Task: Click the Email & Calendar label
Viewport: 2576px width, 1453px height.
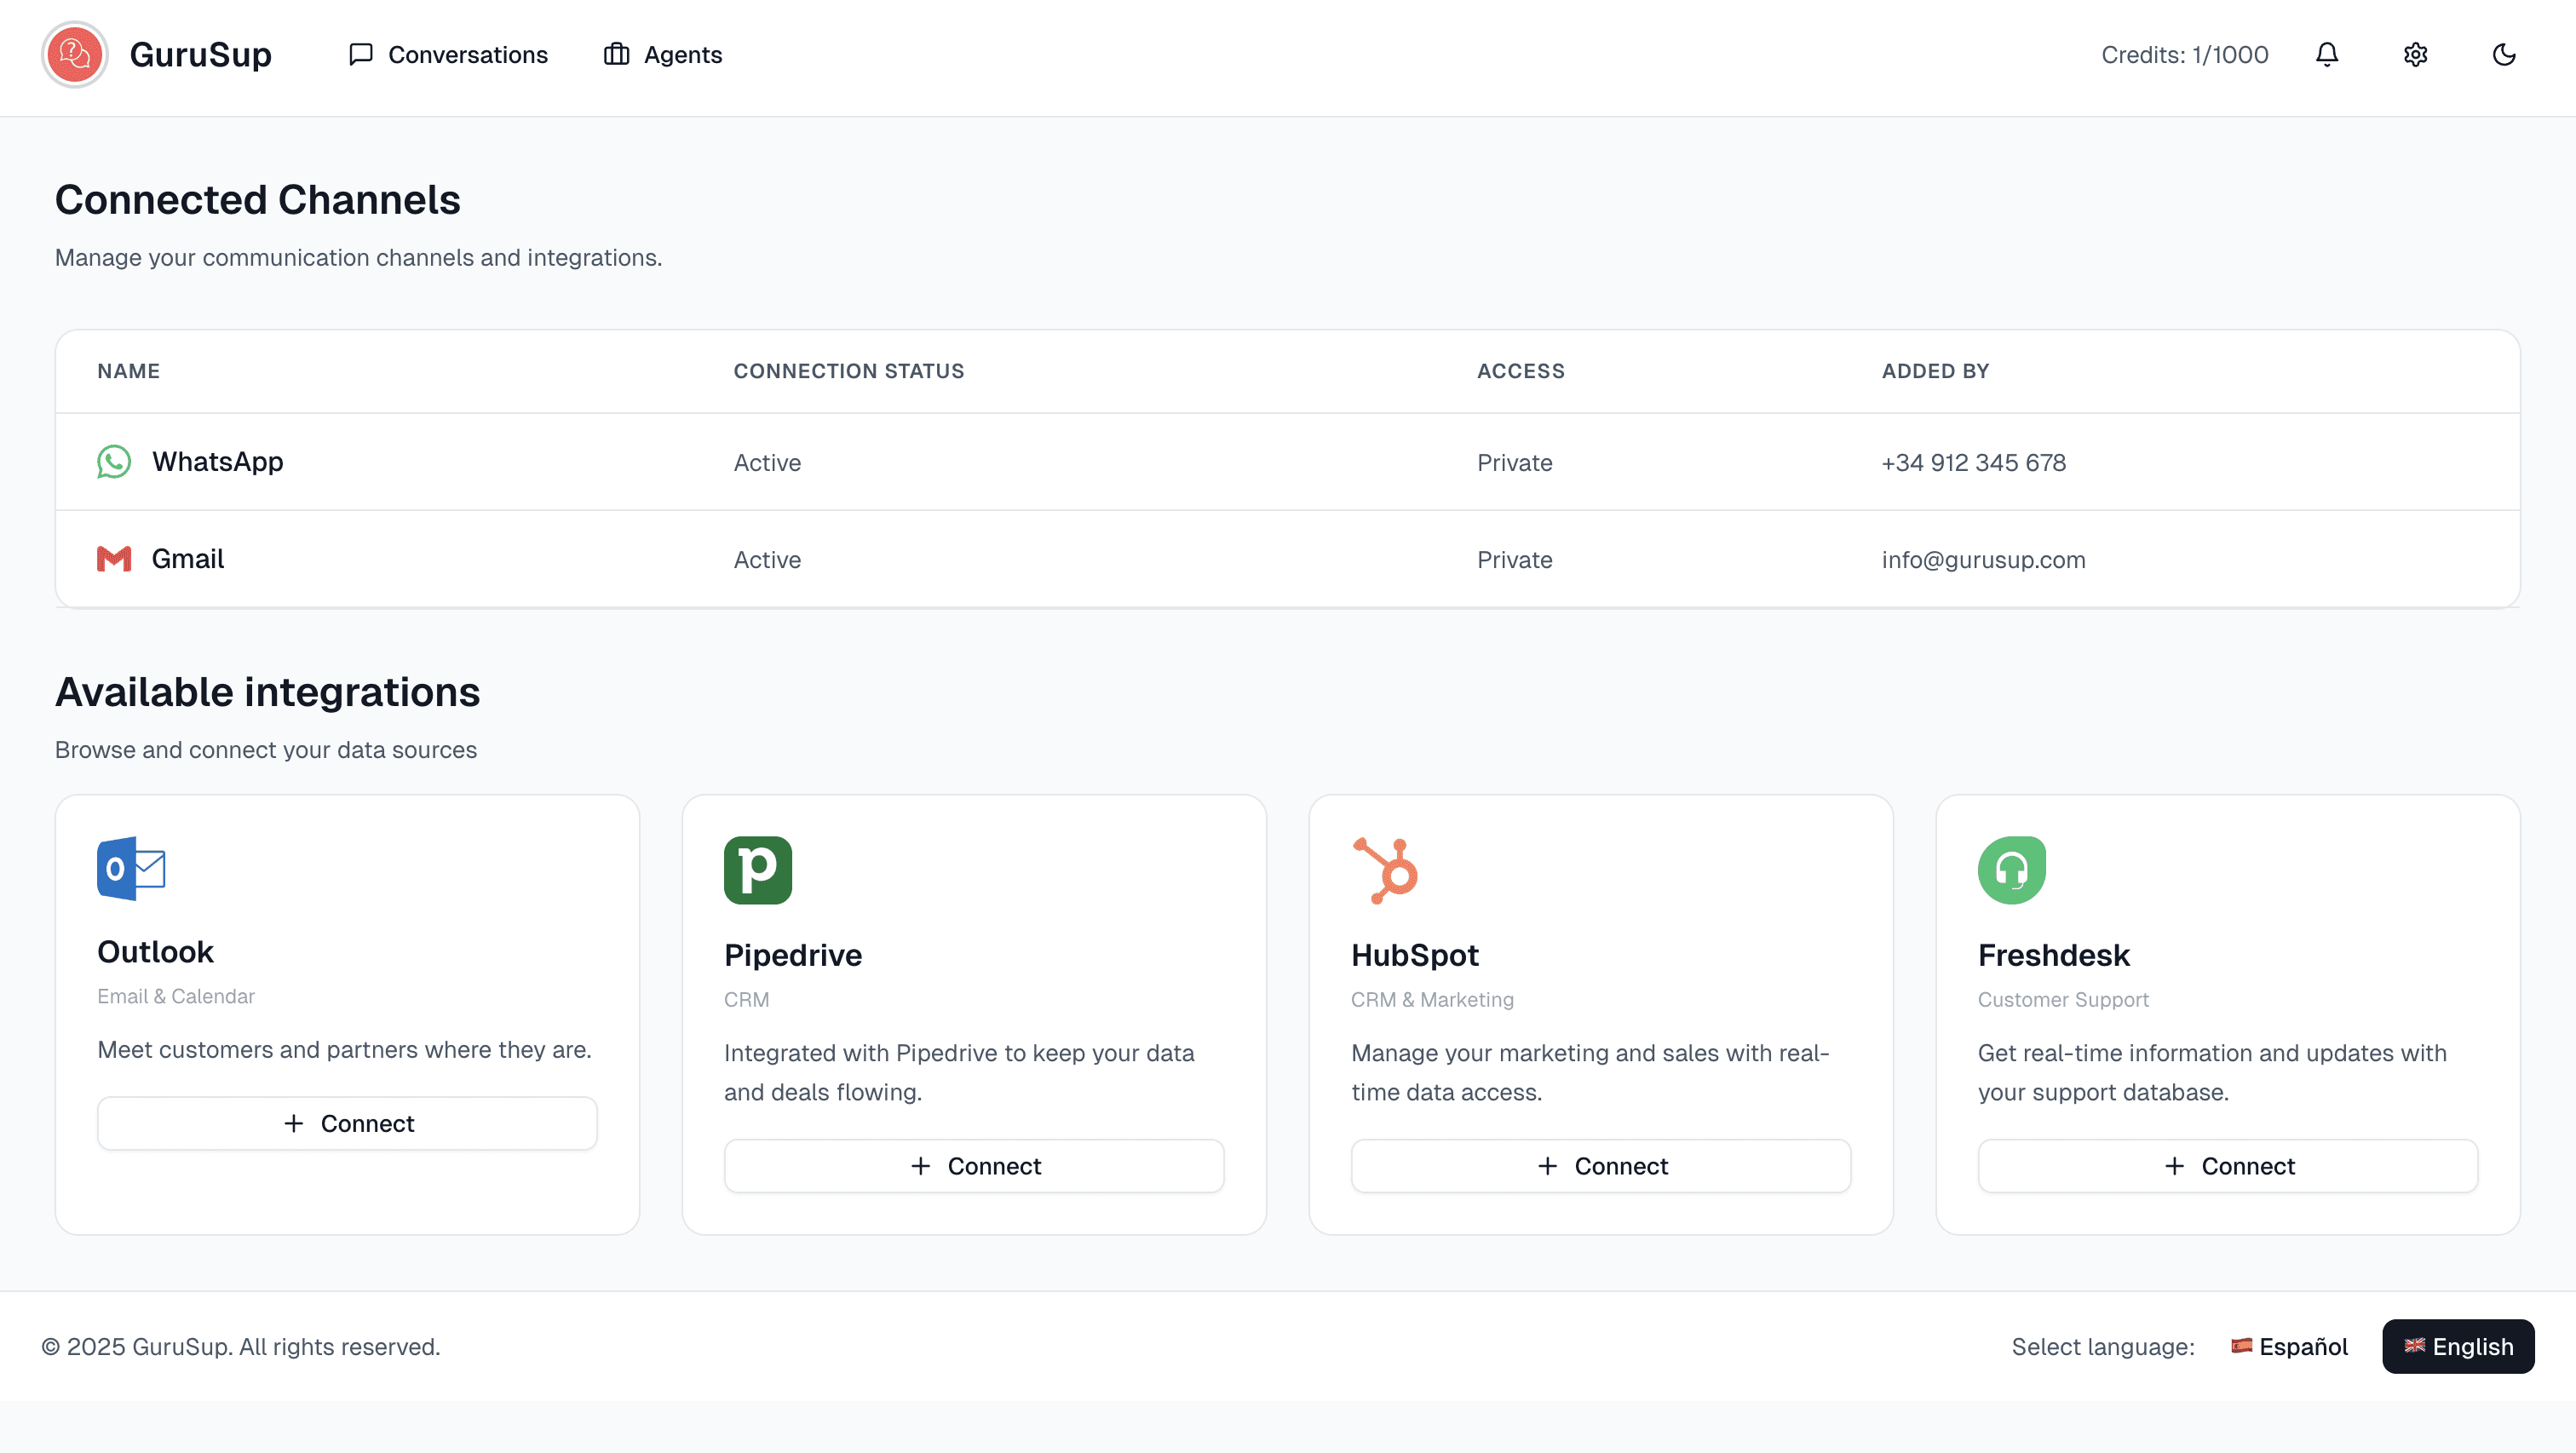Action: click(x=176, y=996)
